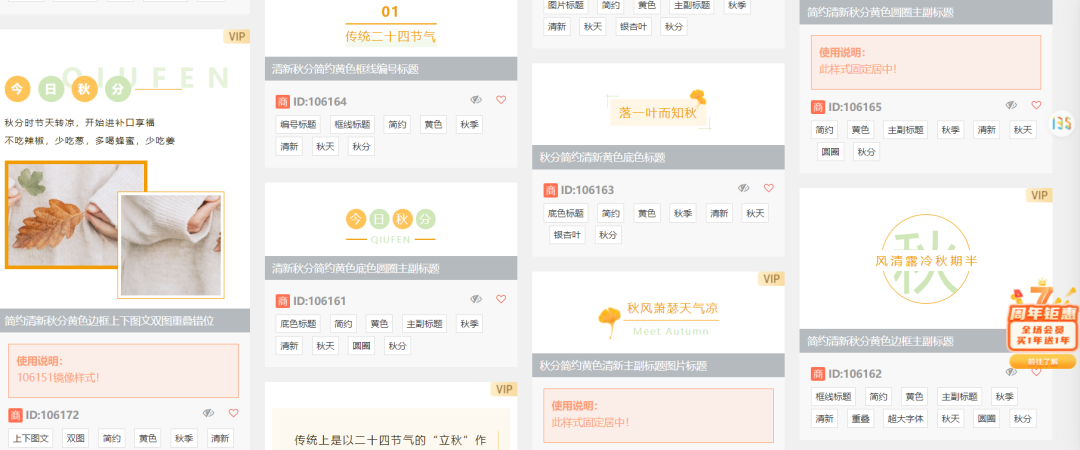Click title 清新秋分简约黄色底色圆圈主副标题
The width and height of the screenshot is (1080, 450).
[356, 269]
